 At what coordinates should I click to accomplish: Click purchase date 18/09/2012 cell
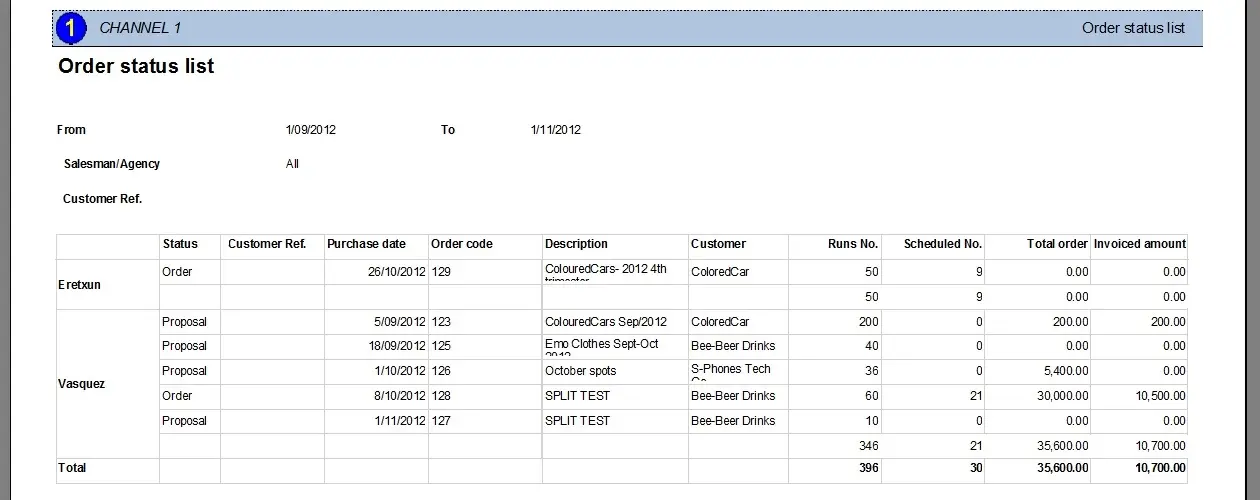pos(397,346)
